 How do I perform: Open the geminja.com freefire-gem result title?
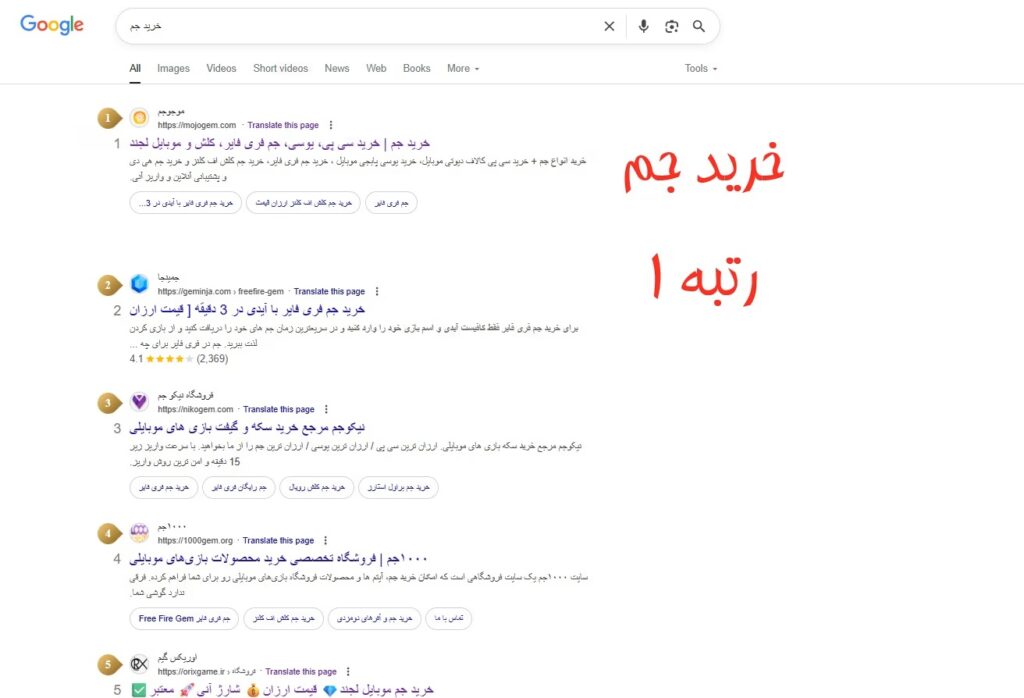247,309
